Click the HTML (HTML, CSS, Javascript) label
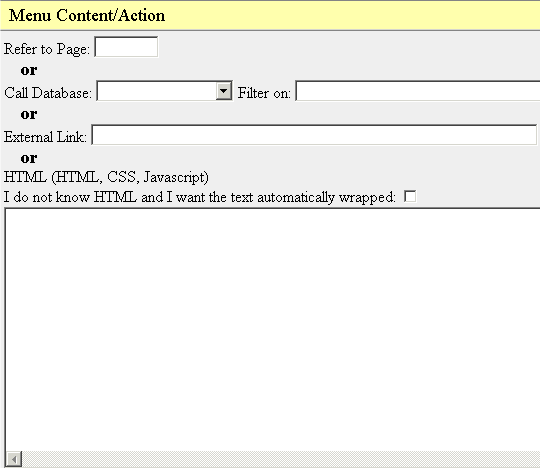 (x=106, y=177)
